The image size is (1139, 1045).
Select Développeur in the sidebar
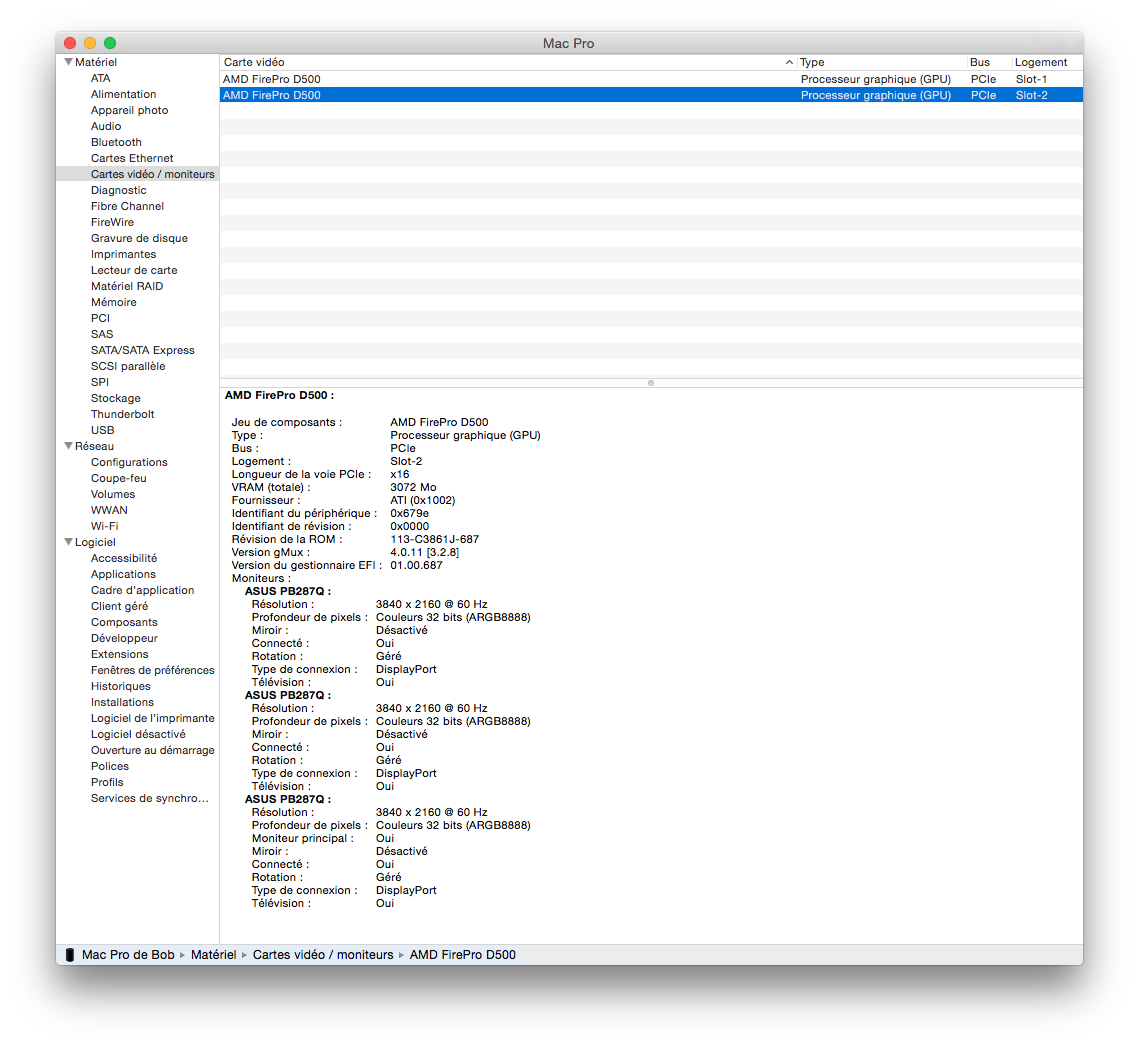pos(124,638)
